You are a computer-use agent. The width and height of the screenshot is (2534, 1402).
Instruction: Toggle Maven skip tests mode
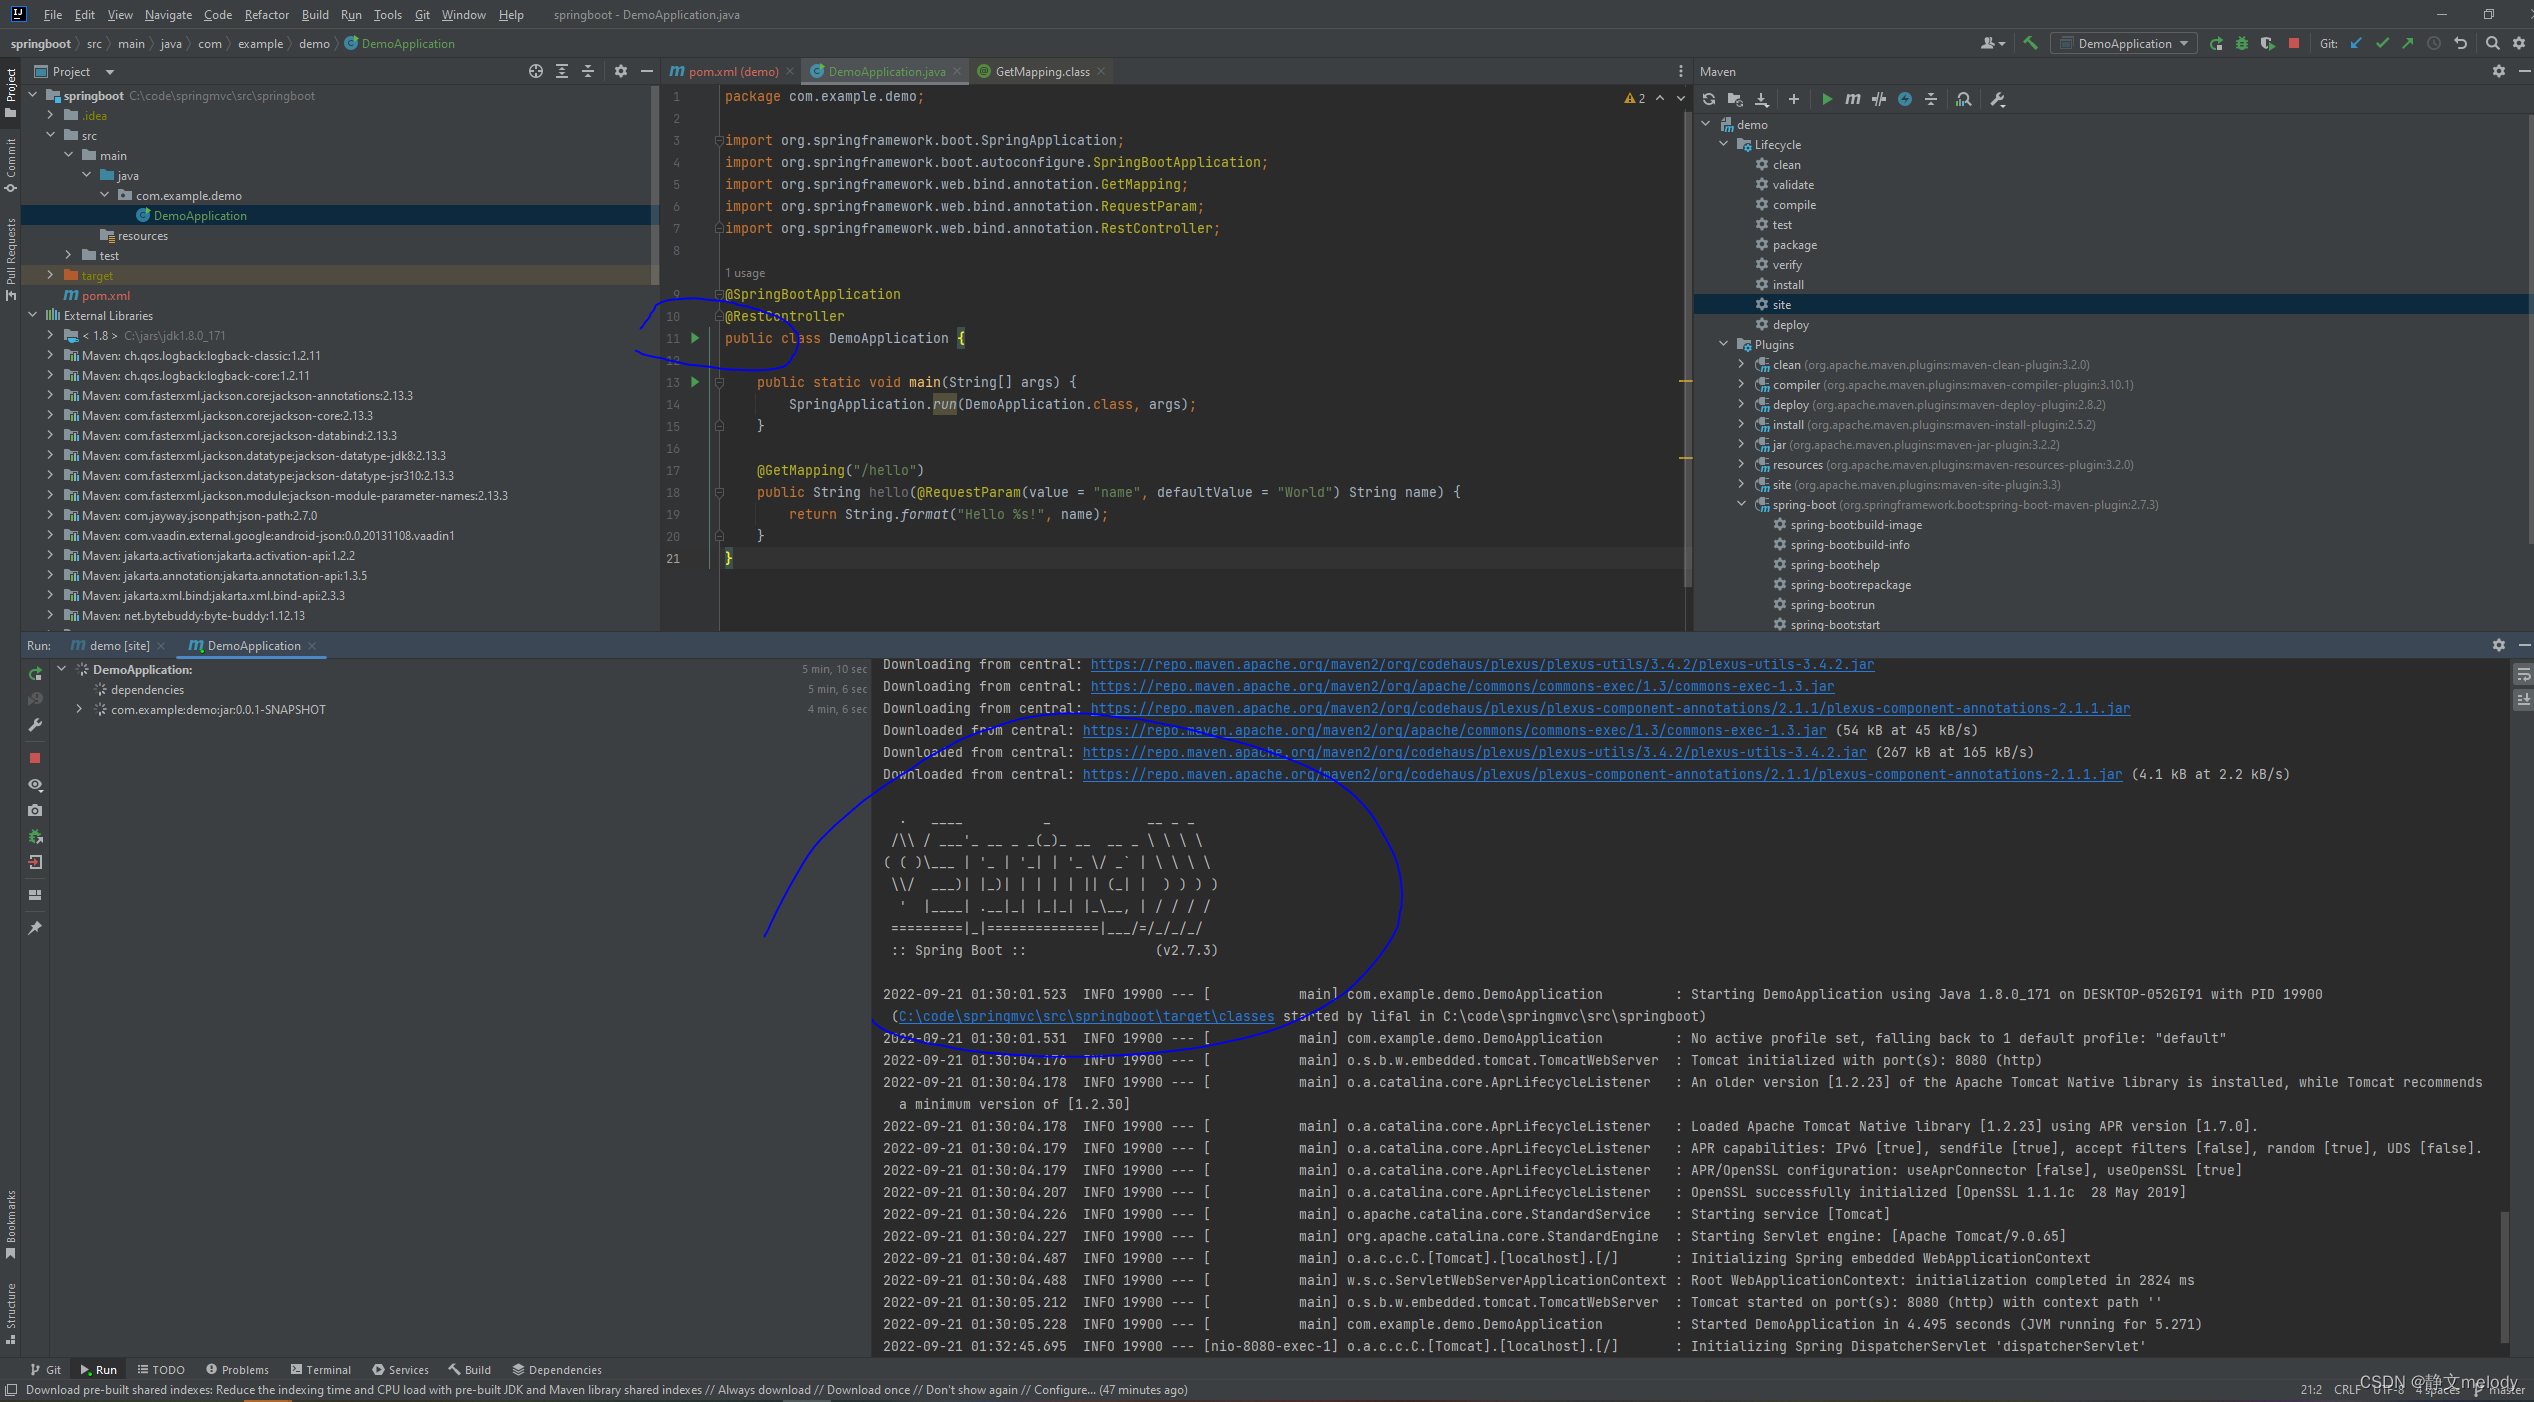point(1905,99)
